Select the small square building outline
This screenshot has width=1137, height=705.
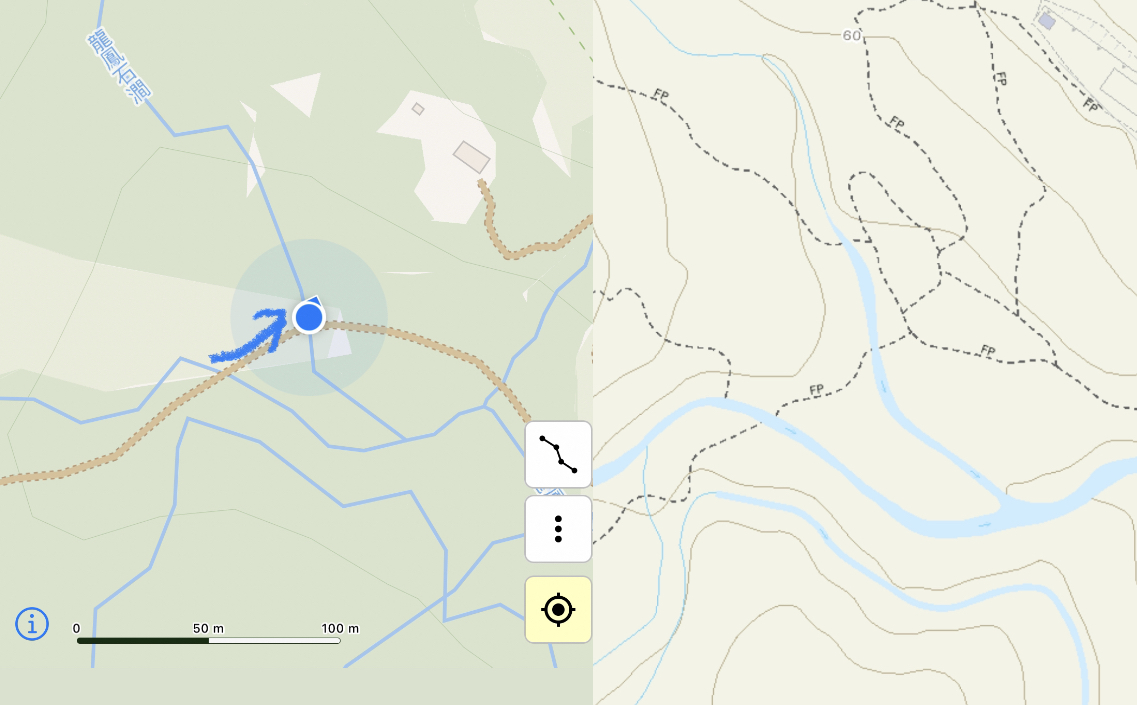point(418,109)
